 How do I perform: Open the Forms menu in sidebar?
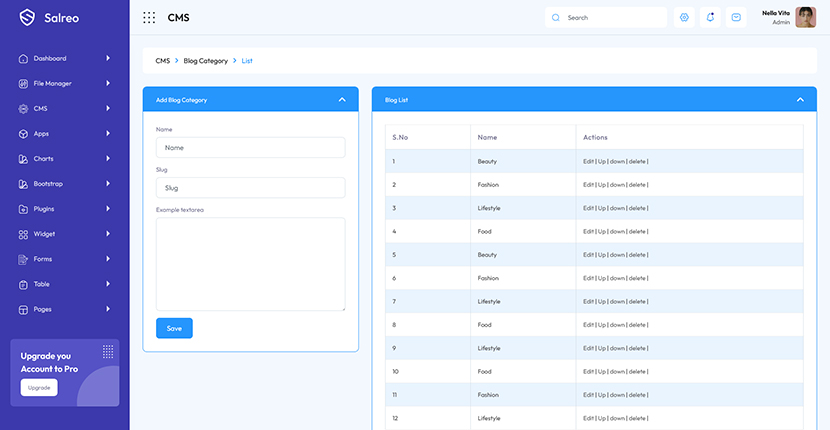(42, 259)
